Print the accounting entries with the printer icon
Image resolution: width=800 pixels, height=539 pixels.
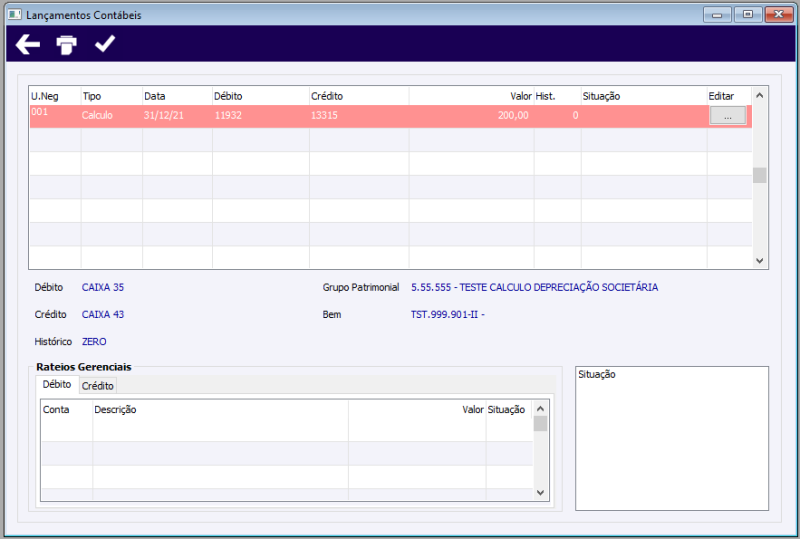tap(66, 44)
